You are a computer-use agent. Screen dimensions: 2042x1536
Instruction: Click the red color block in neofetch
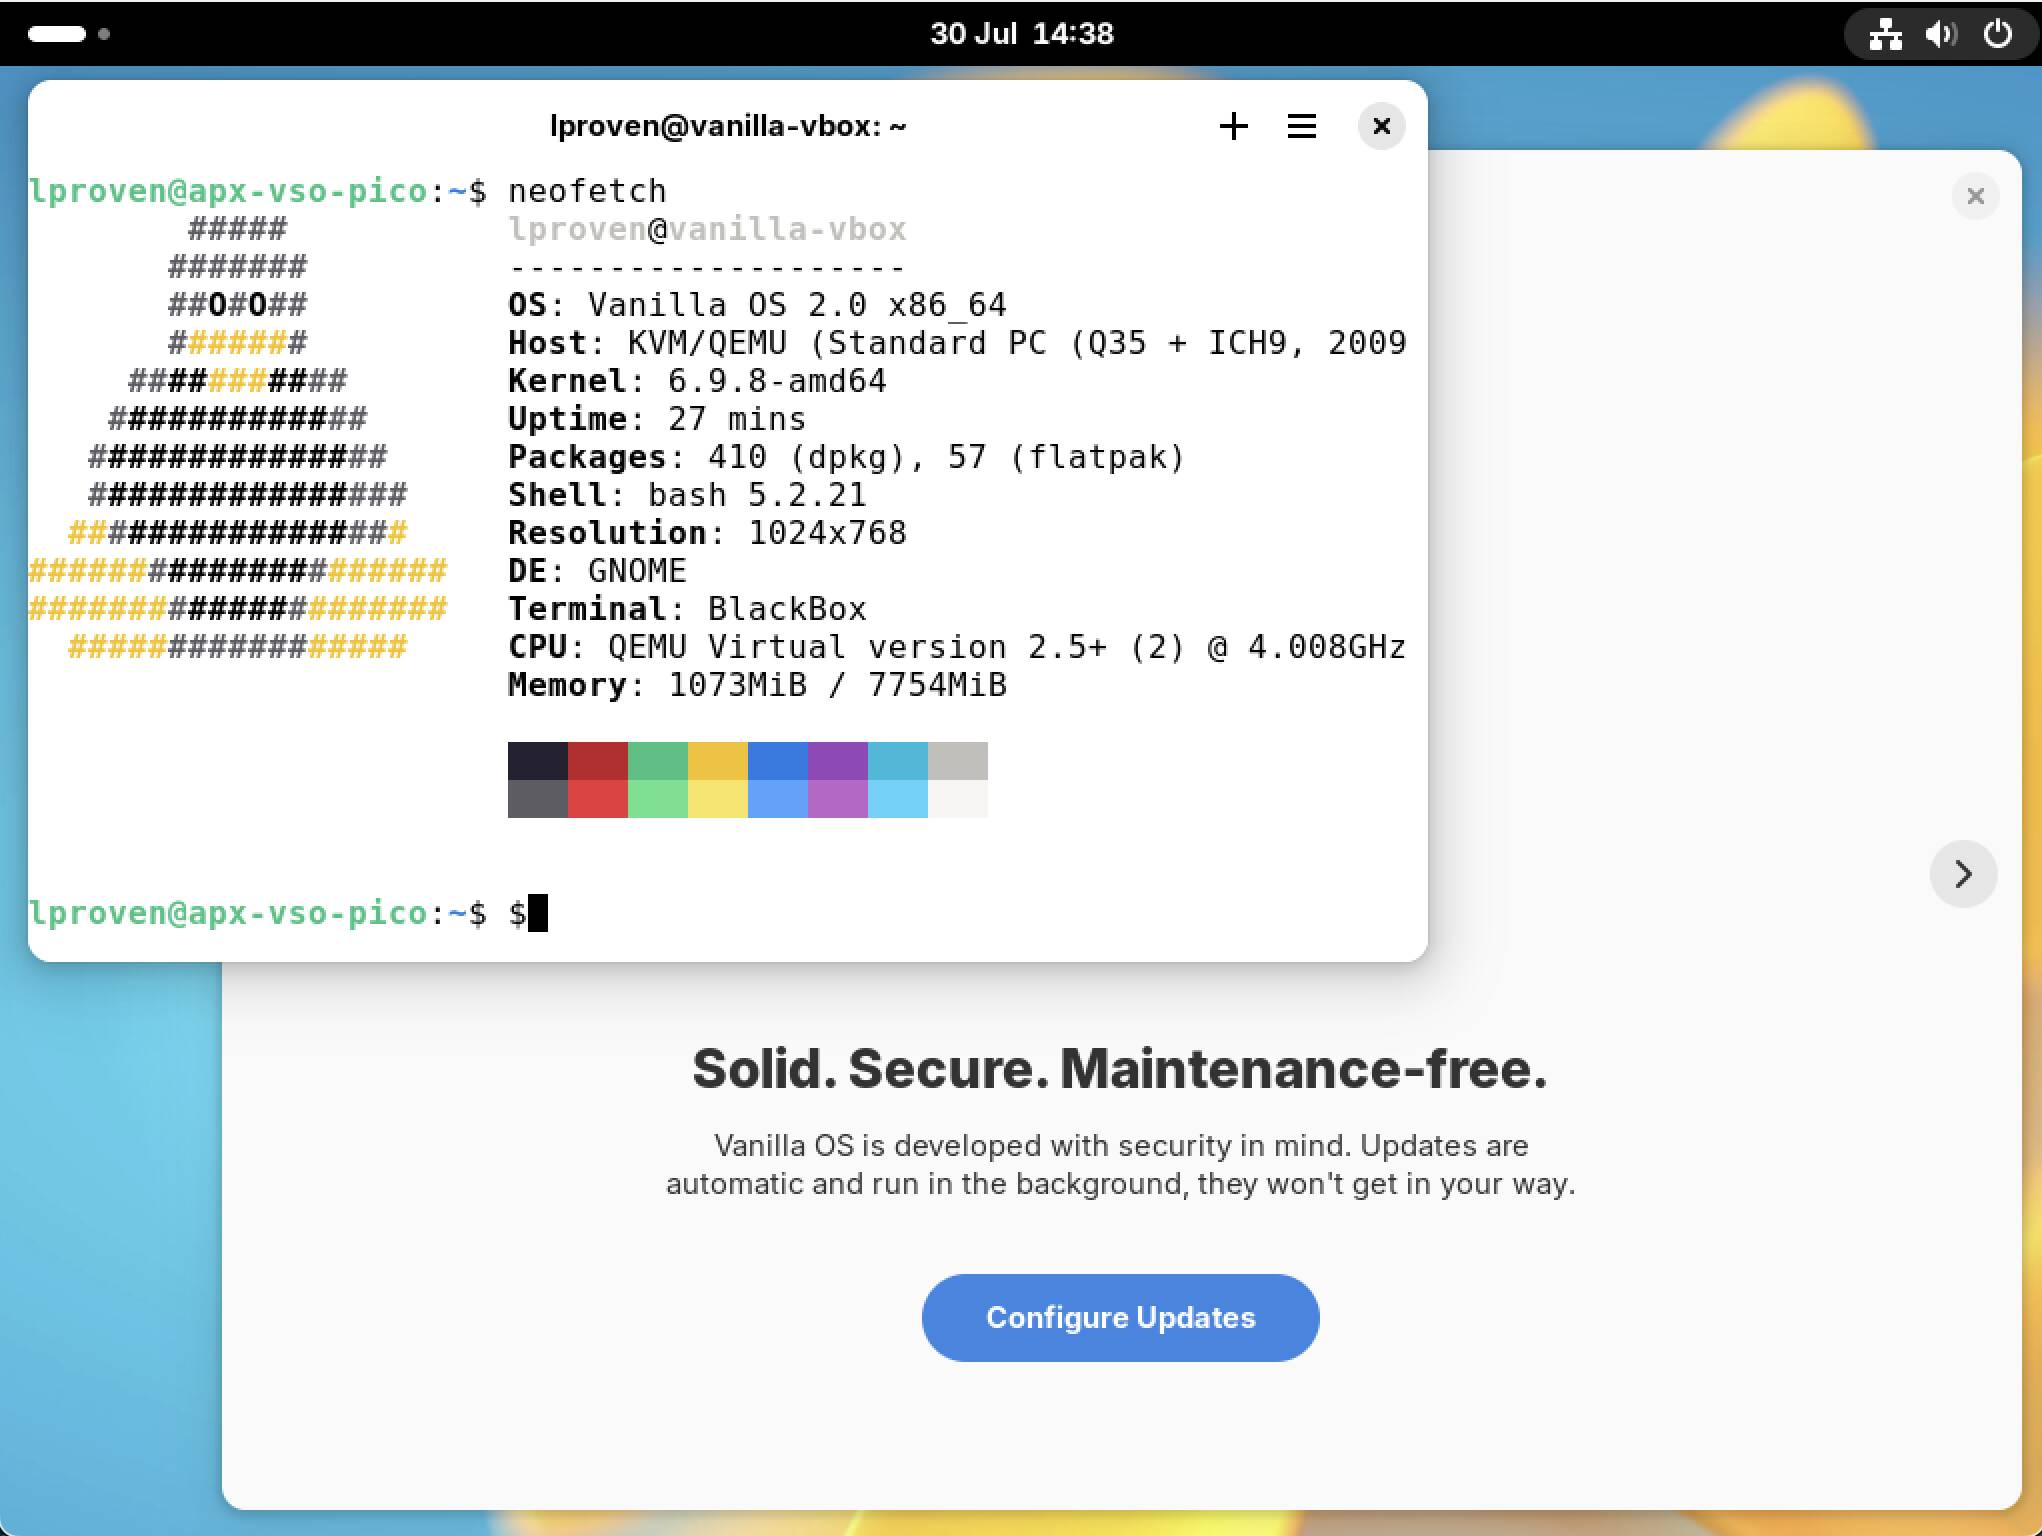[x=597, y=762]
